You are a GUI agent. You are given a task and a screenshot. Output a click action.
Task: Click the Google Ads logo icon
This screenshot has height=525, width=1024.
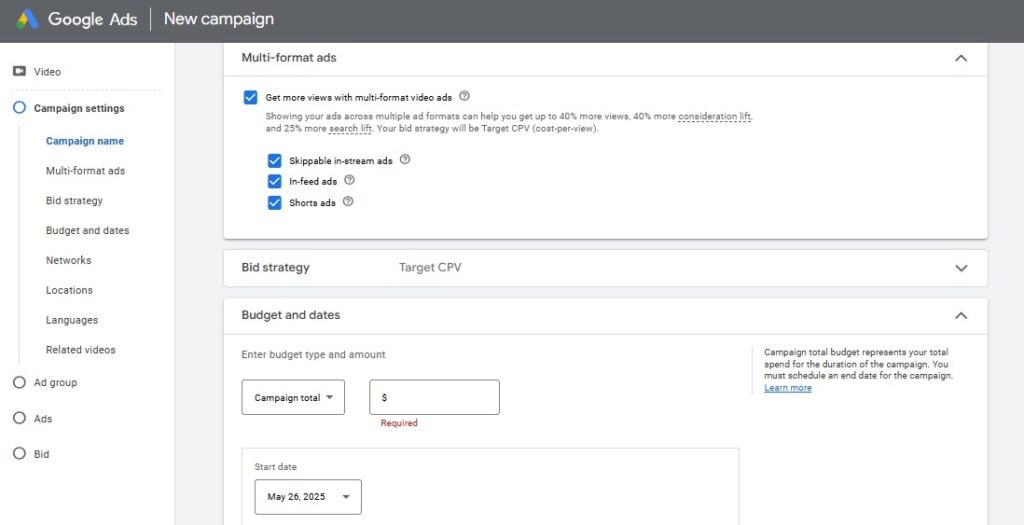(27, 19)
